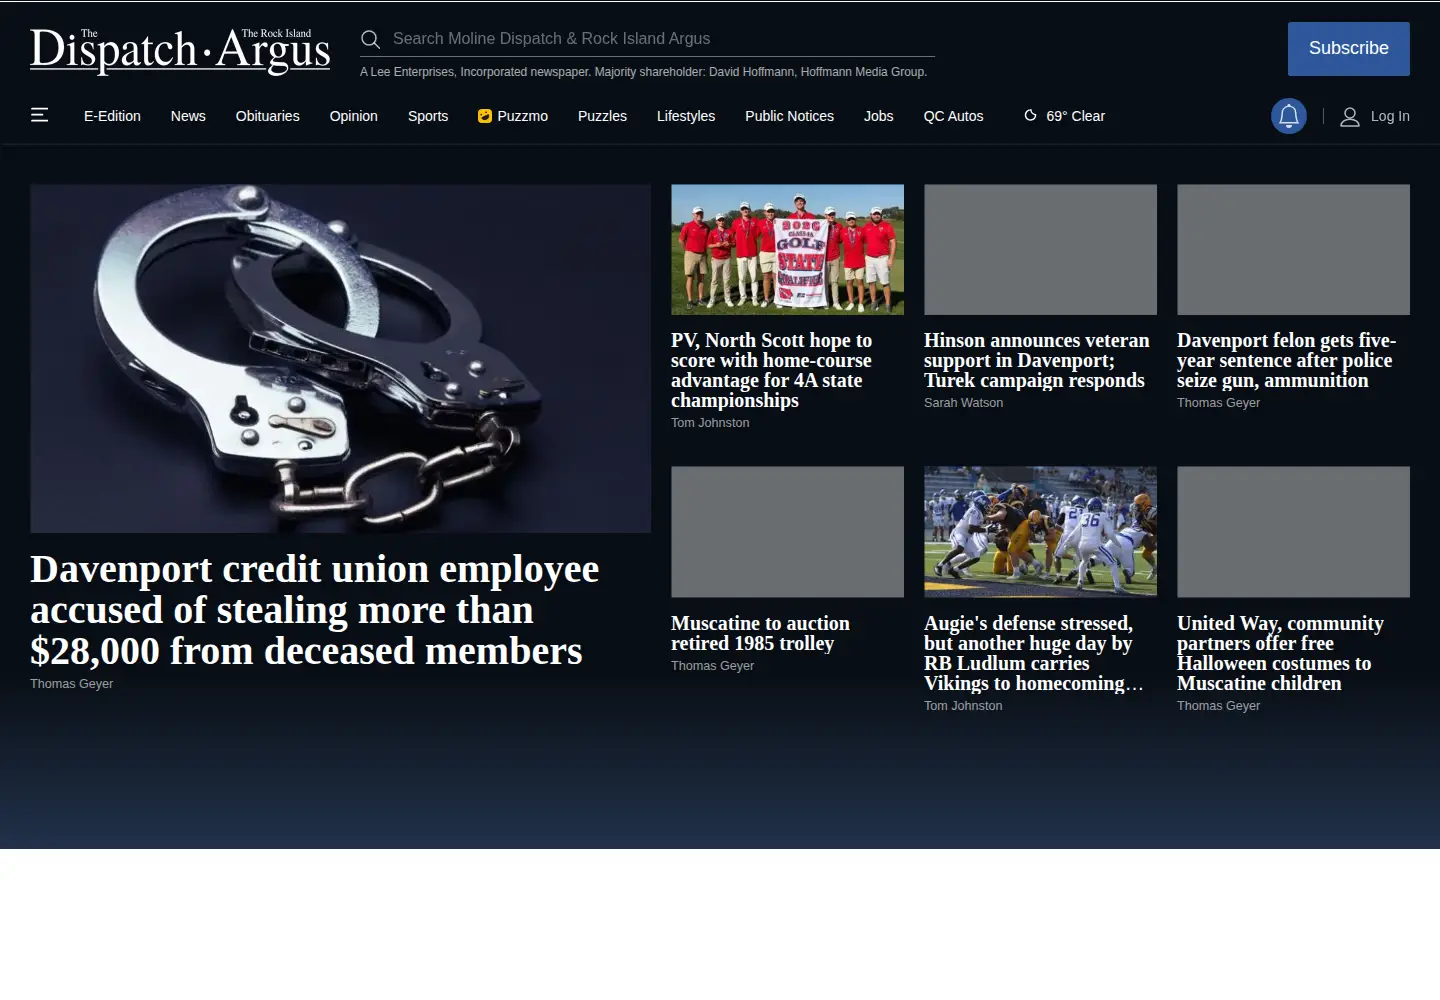
Task: Click Thomas Geyer byline under lead story
Action: tap(71, 684)
